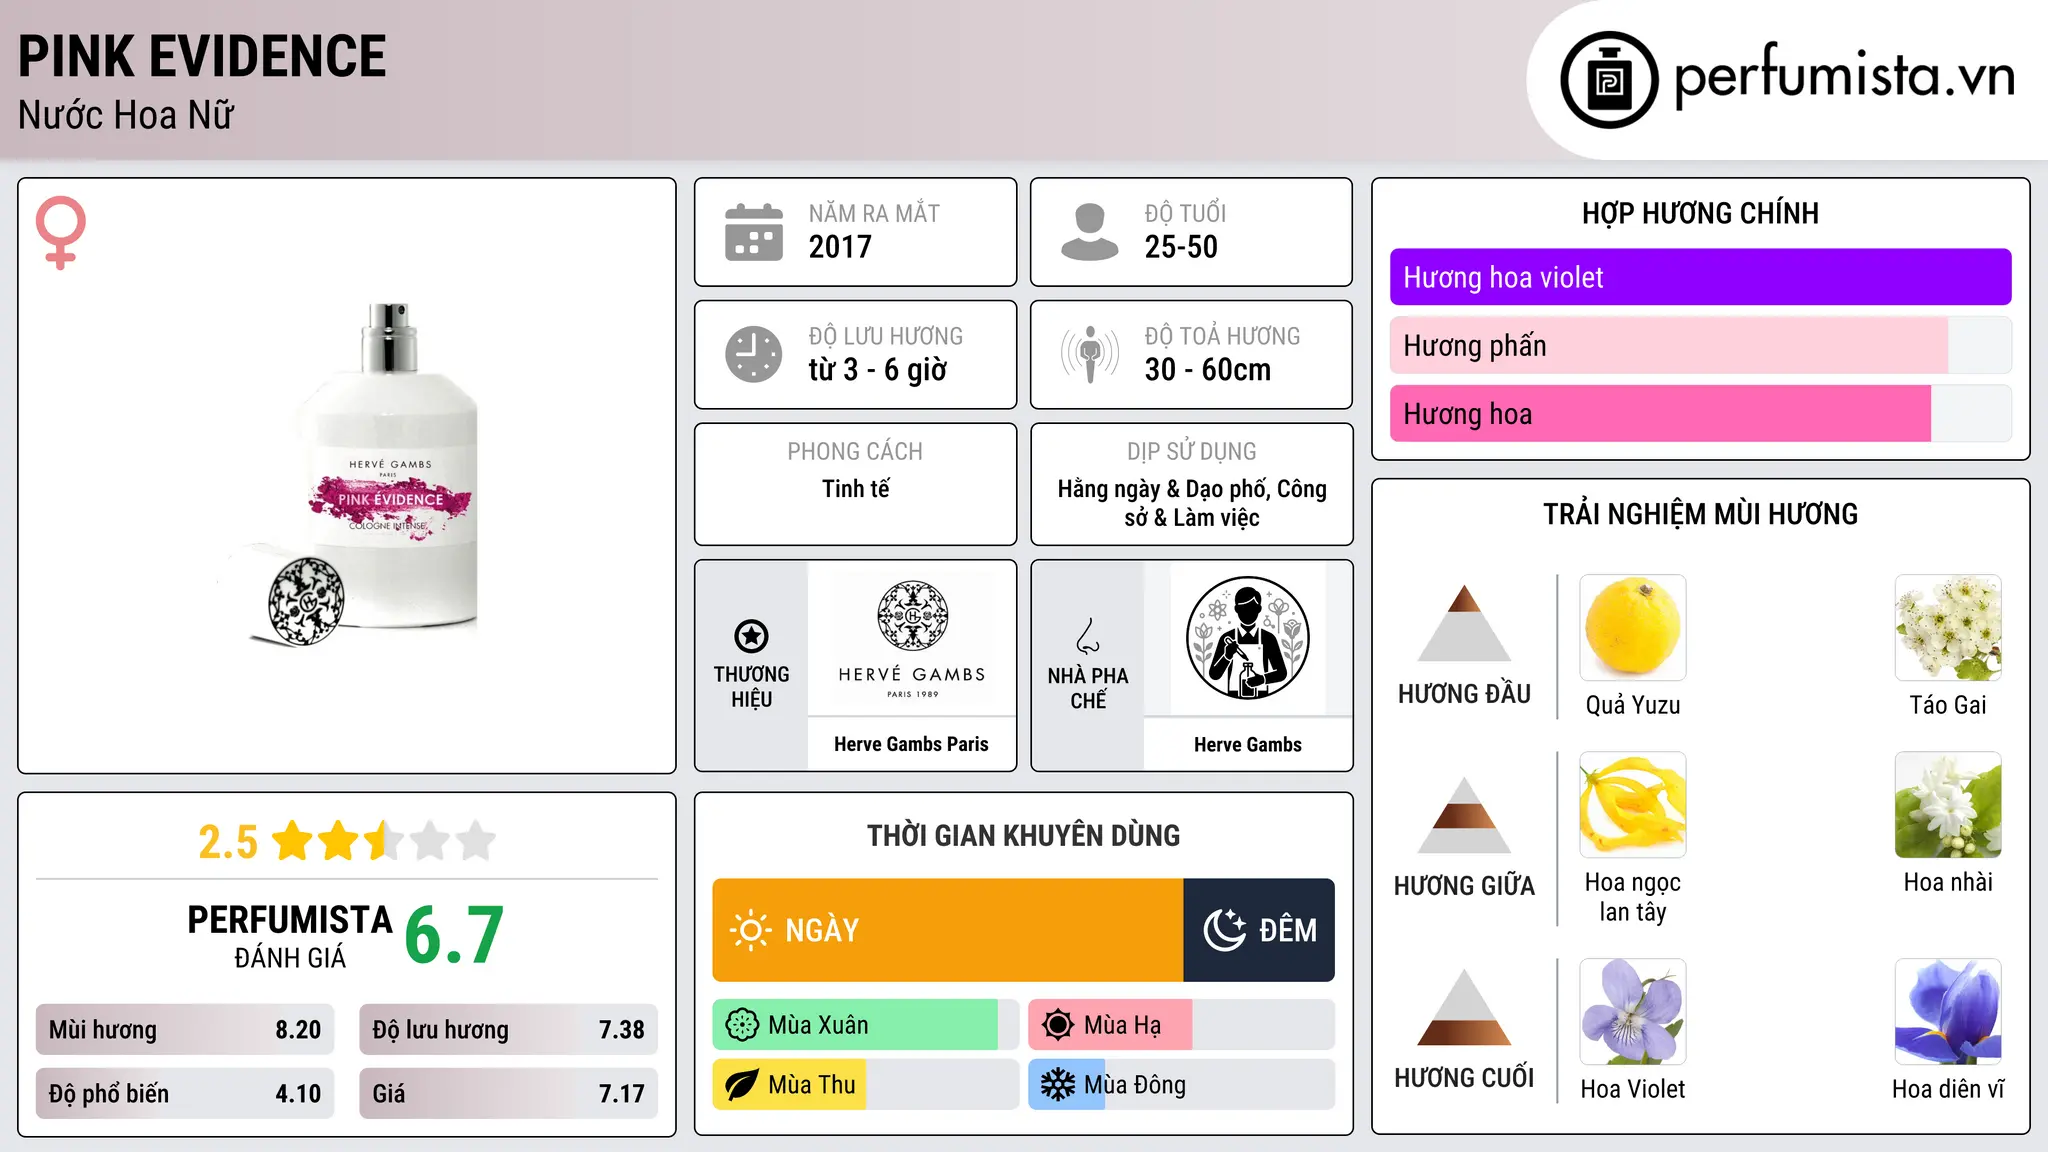Click the style value Tinh tế
Viewport: 2048px width, 1152px height.
[x=856, y=489]
